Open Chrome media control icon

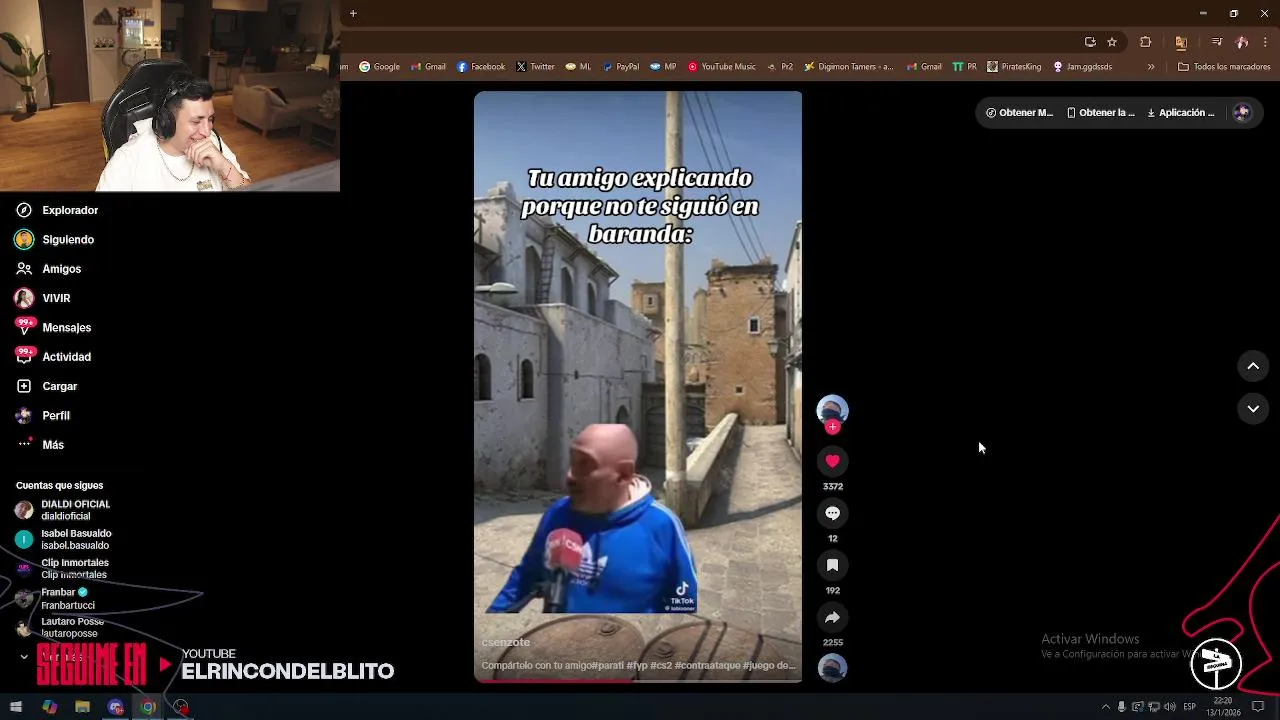(1217, 42)
